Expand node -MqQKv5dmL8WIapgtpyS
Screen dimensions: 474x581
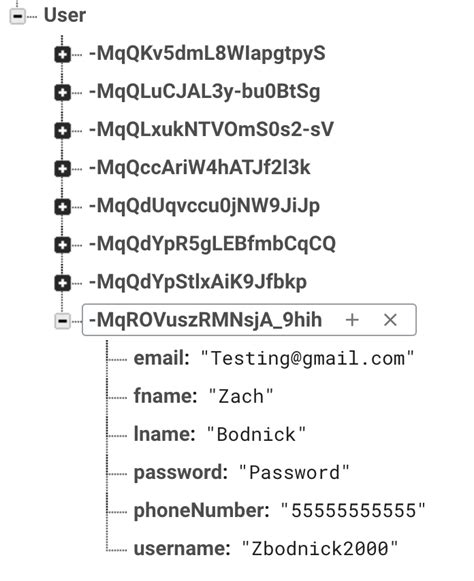click(x=63, y=55)
